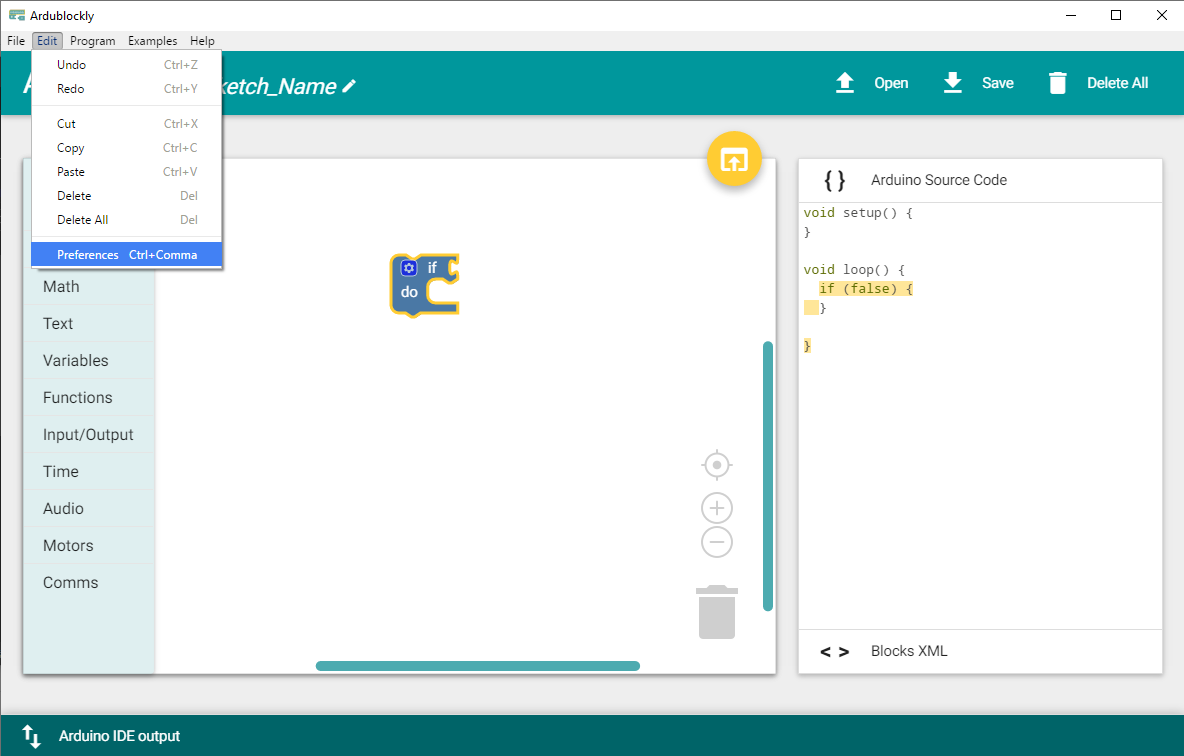
Task: Expand the Variables toolbox category
Action: pyautogui.click(x=89, y=361)
